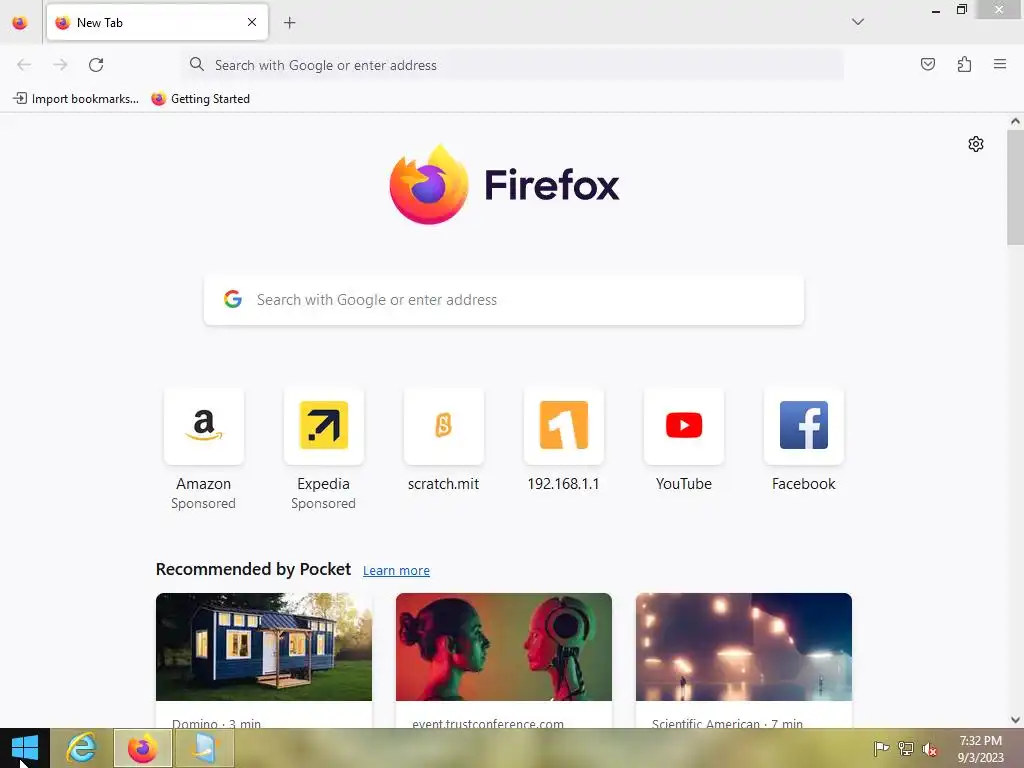Close the New Tab tab
The width and height of the screenshot is (1024, 768).
[252, 22]
